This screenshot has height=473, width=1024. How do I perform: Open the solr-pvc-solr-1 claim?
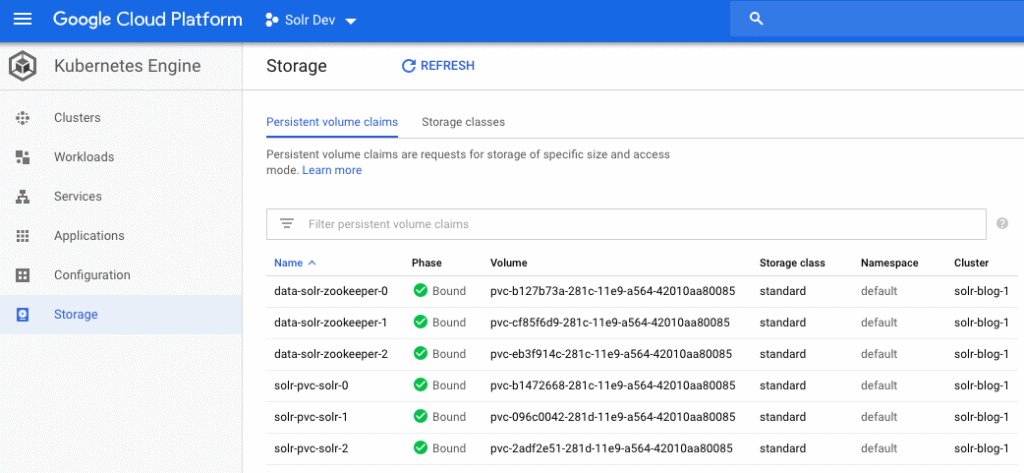pos(311,417)
